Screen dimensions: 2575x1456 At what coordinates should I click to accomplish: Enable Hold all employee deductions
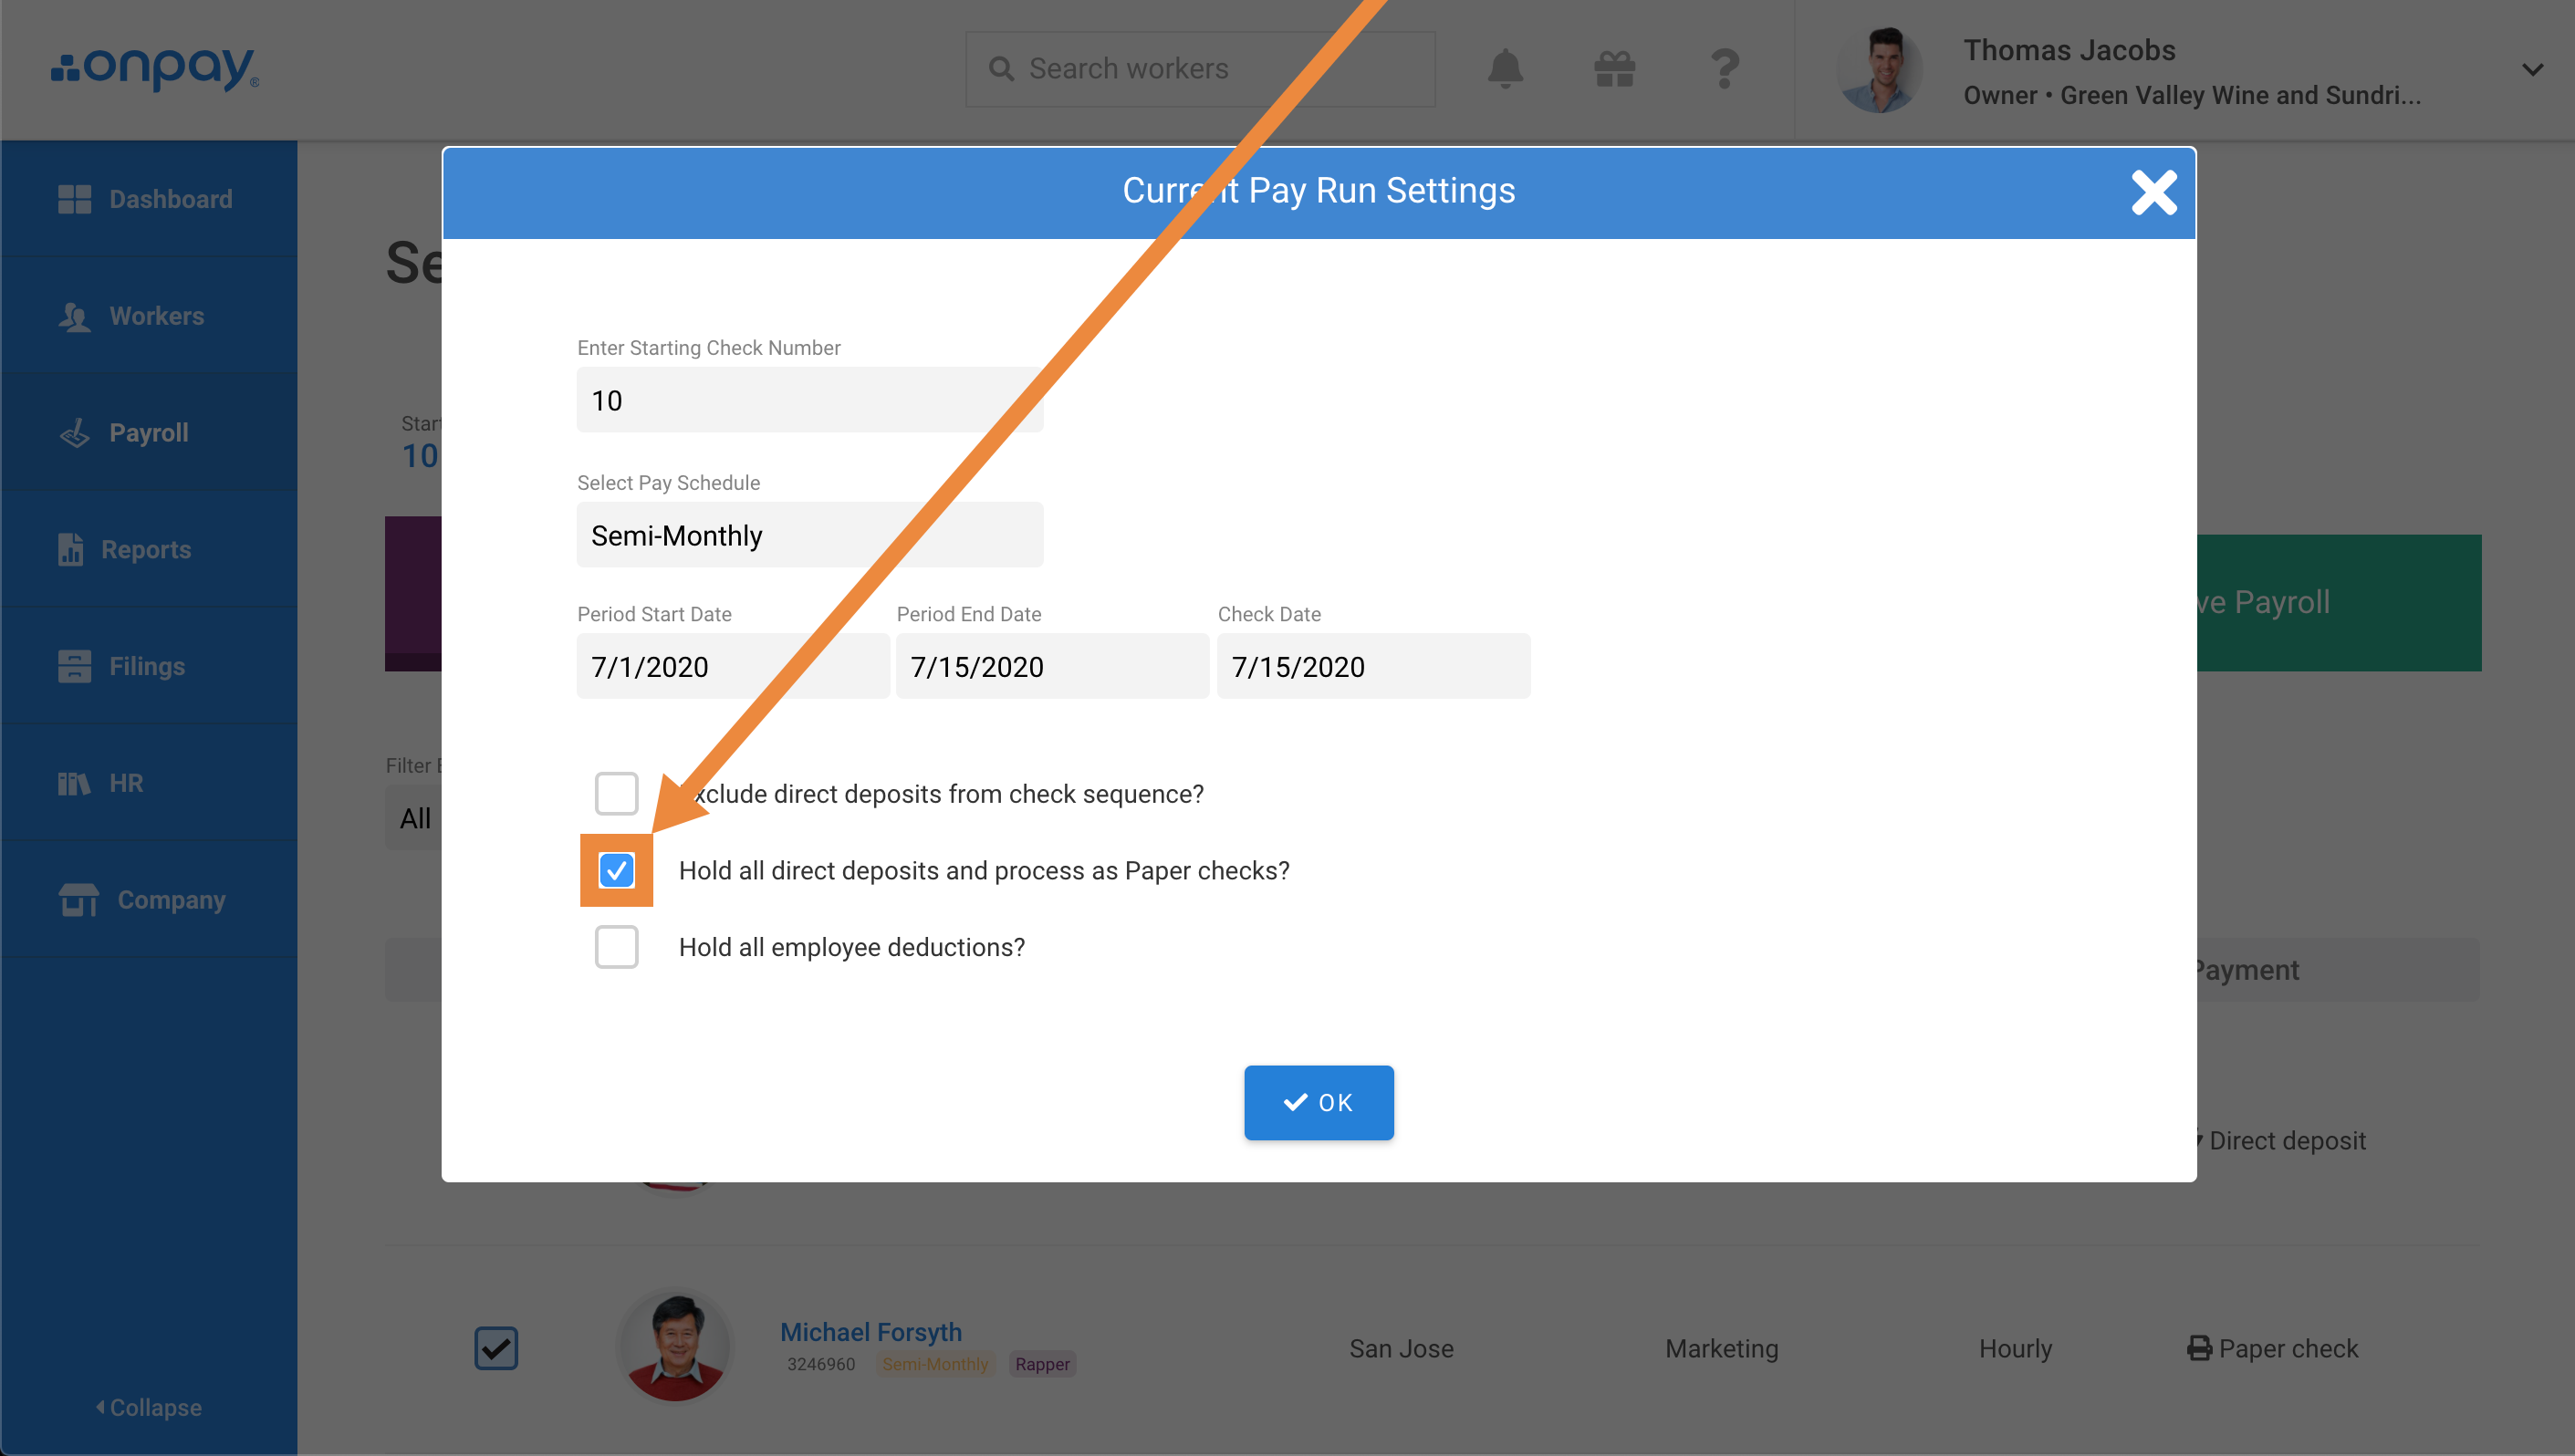click(x=616, y=947)
